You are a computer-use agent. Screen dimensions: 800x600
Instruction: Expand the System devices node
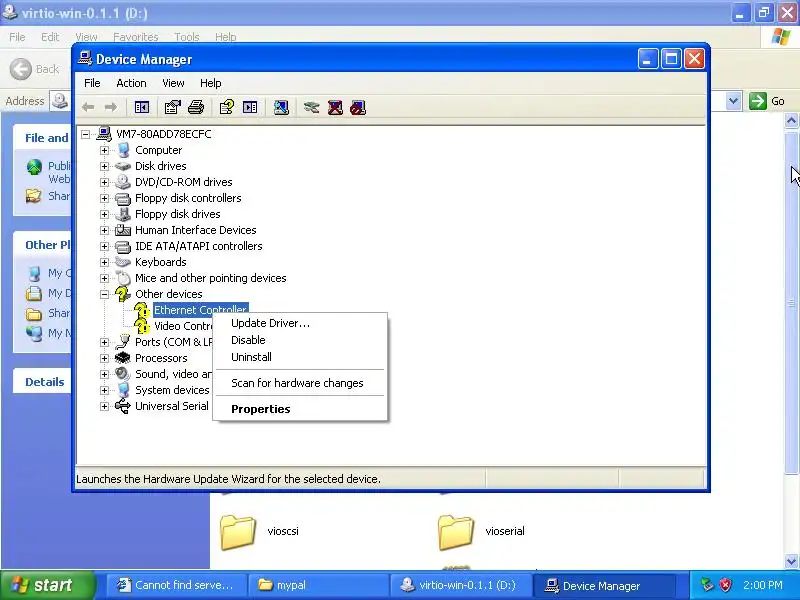[x=105, y=390]
